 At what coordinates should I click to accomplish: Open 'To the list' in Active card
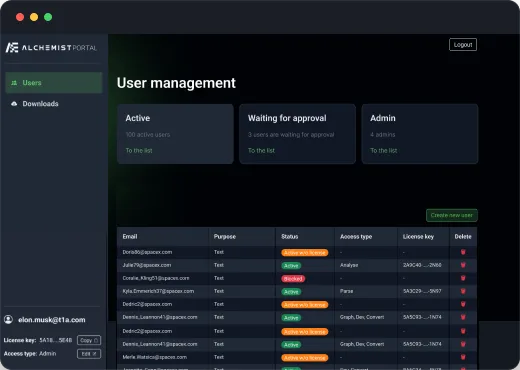pos(139,151)
